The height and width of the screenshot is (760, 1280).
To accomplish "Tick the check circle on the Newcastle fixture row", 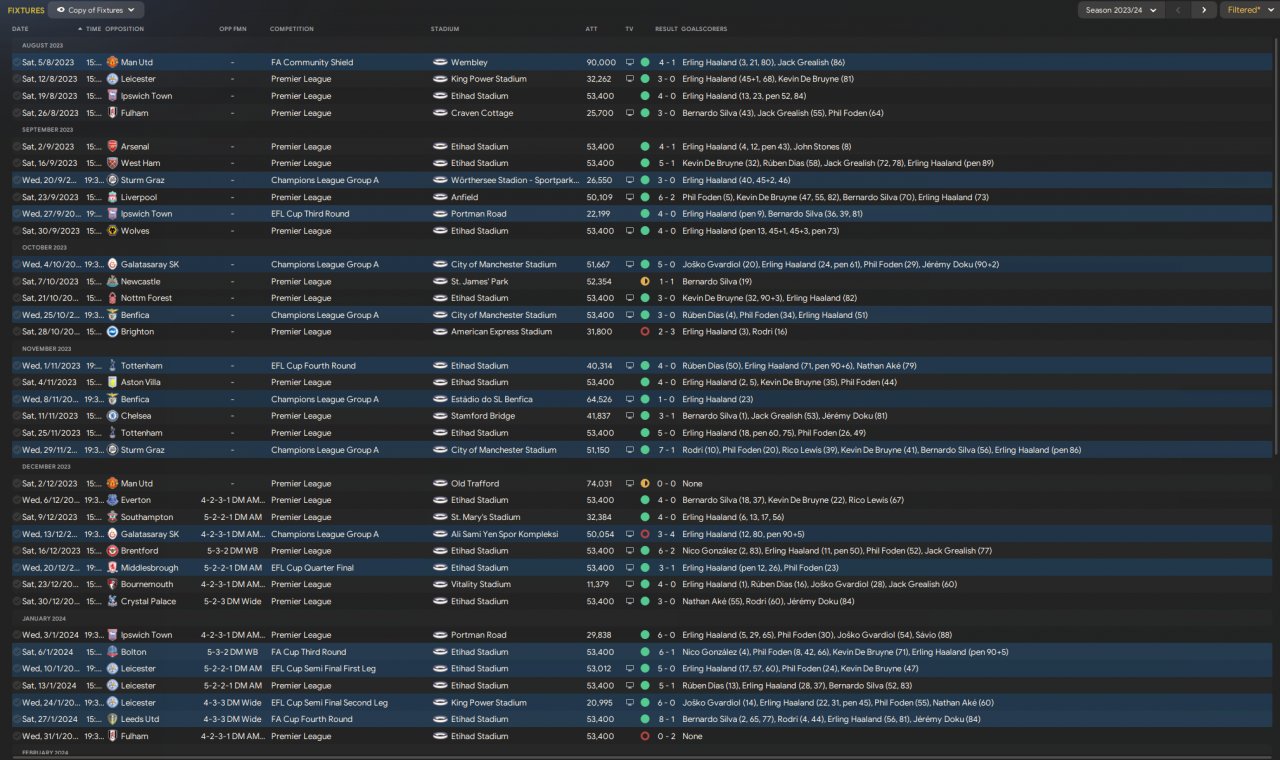I will 16,281.
